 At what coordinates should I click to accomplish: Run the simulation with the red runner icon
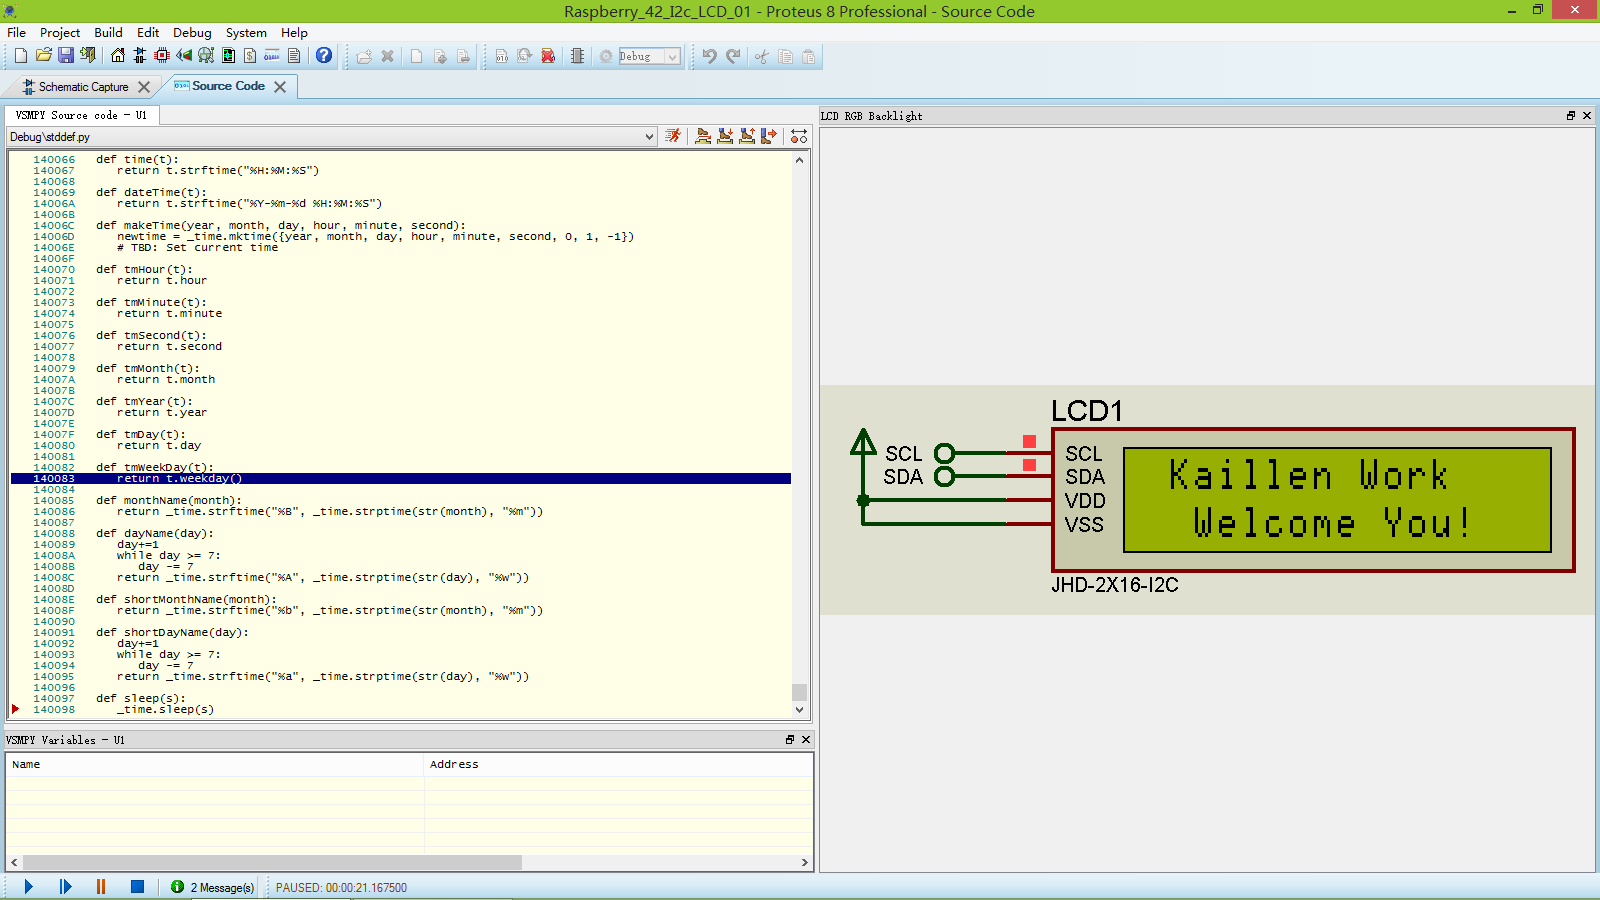coord(673,137)
